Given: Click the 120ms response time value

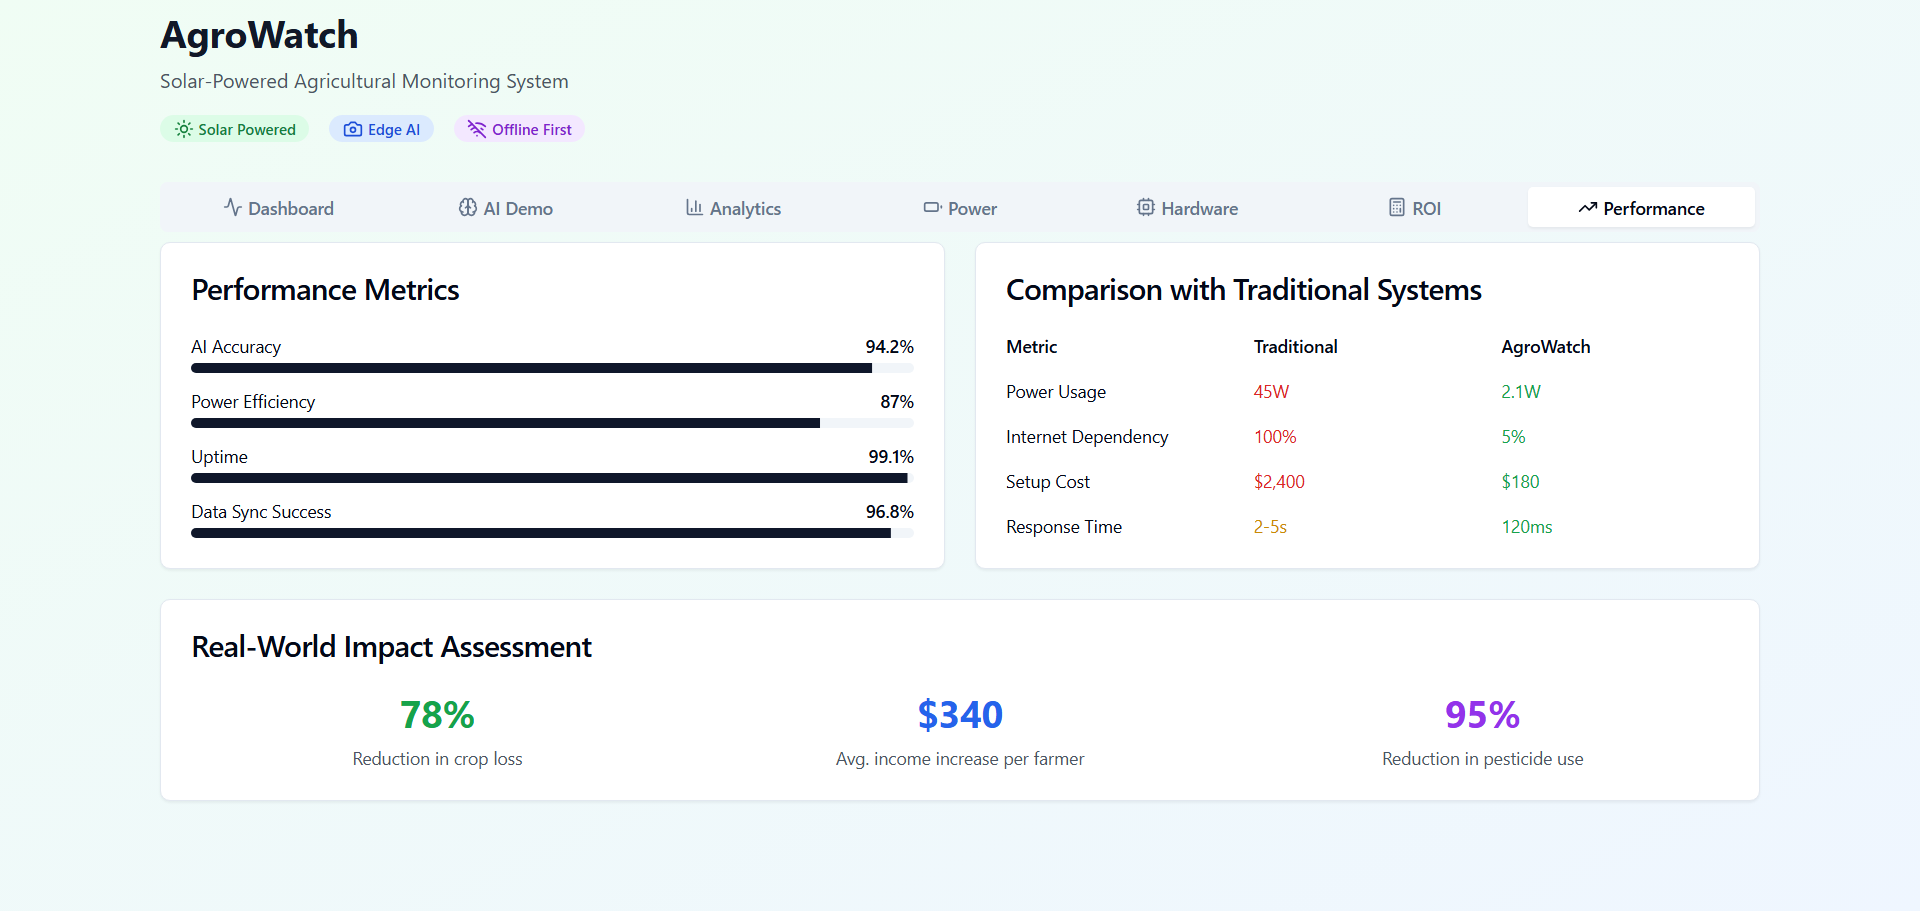Looking at the screenshot, I should pyautogui.click(x=1527, y=527).
